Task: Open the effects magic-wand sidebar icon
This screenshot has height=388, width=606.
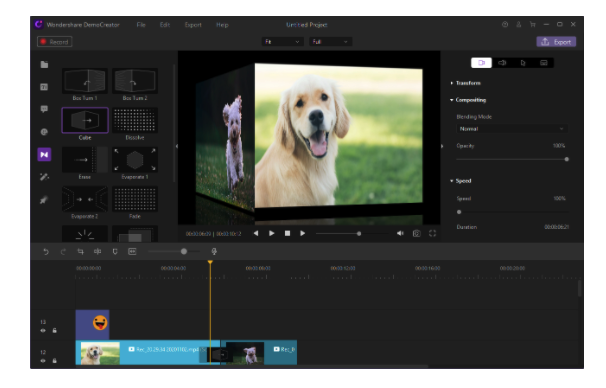Action: 44,177
